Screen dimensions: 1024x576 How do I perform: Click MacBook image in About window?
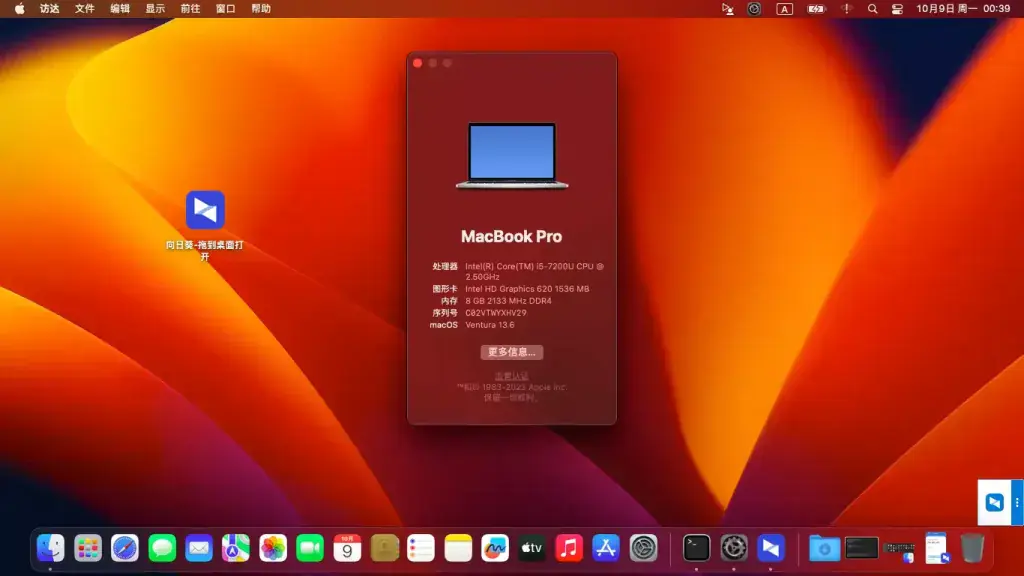pyautogui.click(x=512, y=155)
